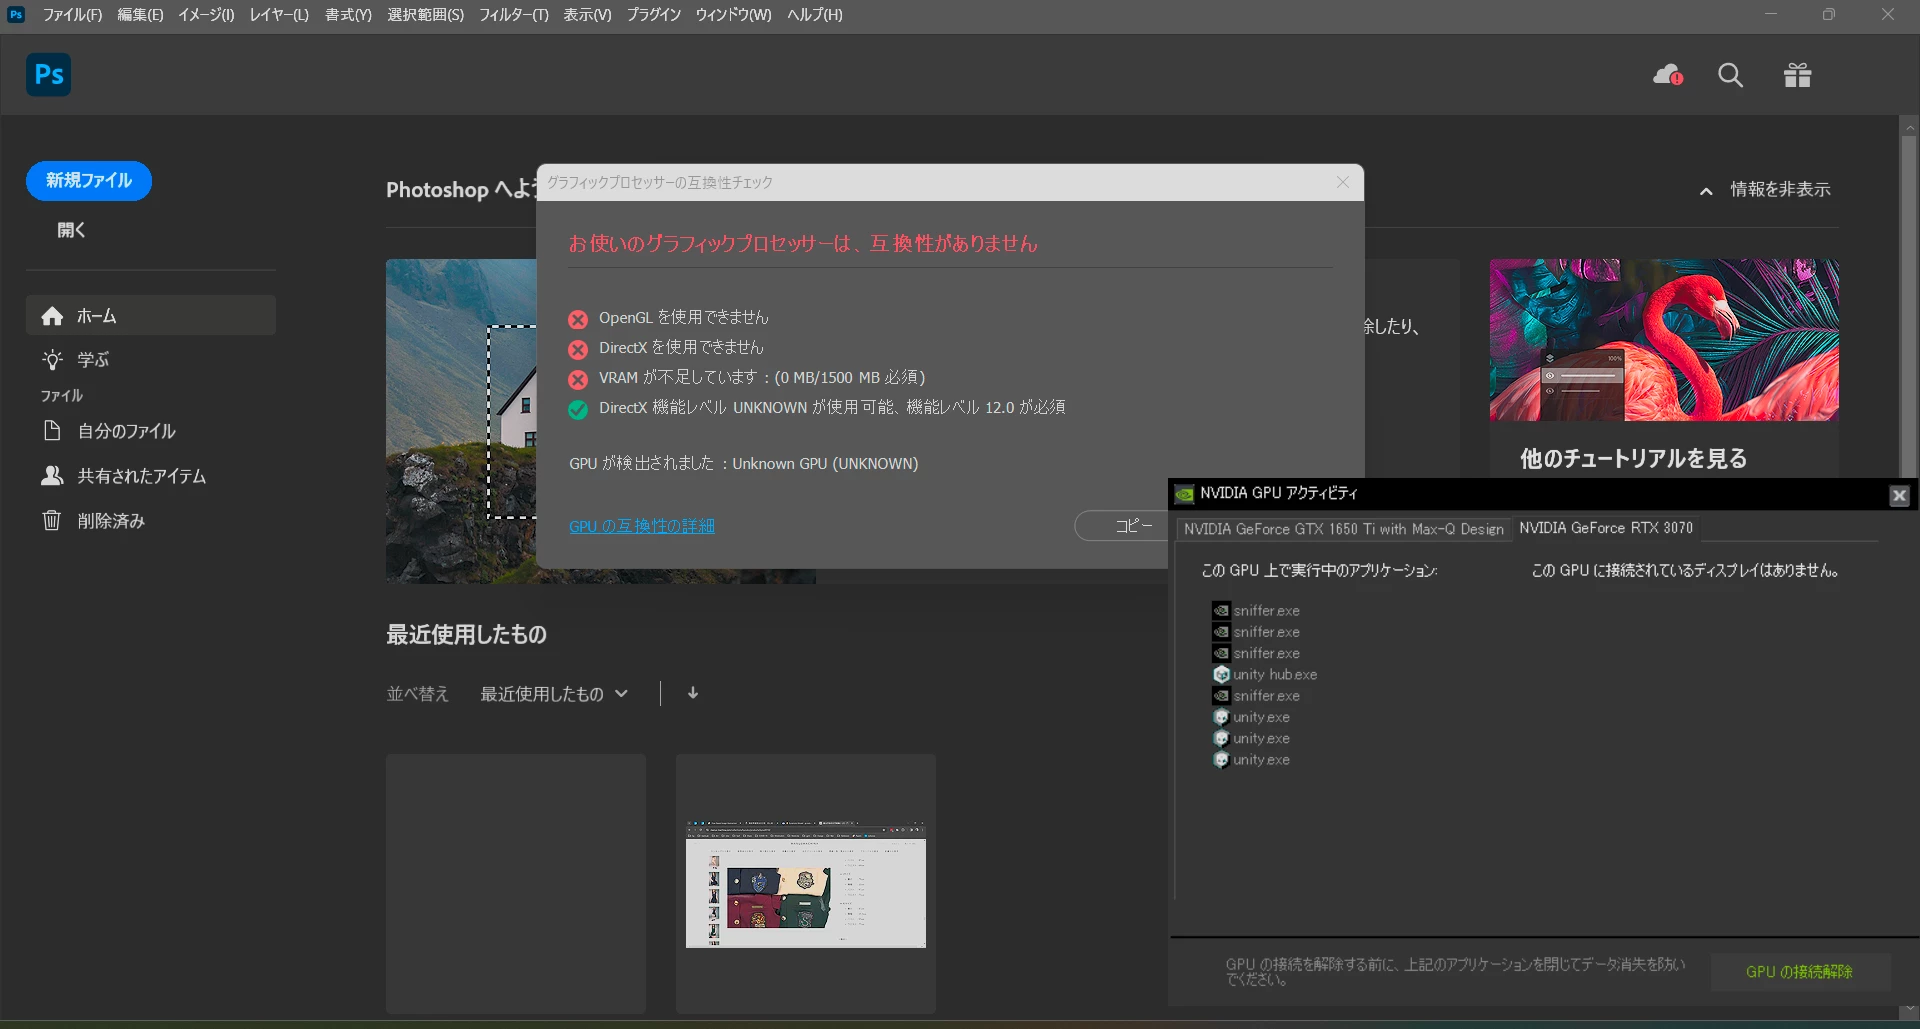Open the ファイル(F) menu
Image resolution: width=1920 pixels, height=1029 pixels.
72,15
